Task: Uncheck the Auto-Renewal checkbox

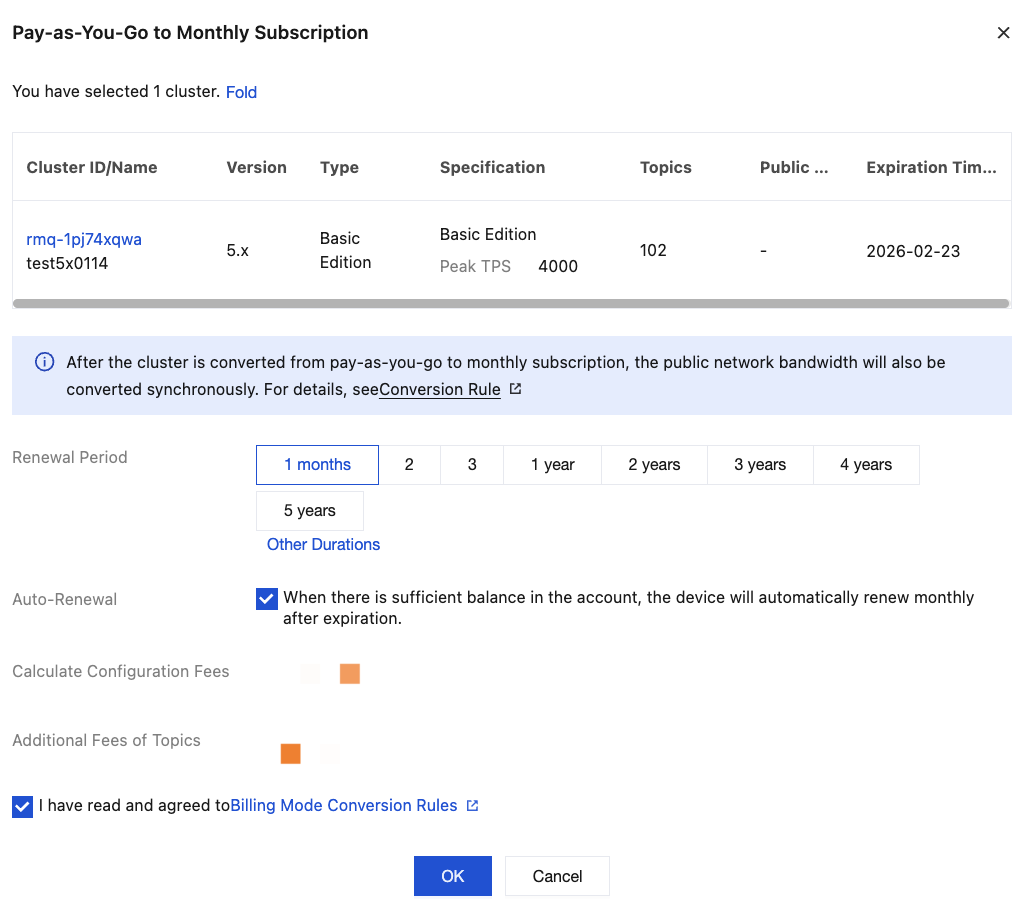Action: (x=267, y=598)
